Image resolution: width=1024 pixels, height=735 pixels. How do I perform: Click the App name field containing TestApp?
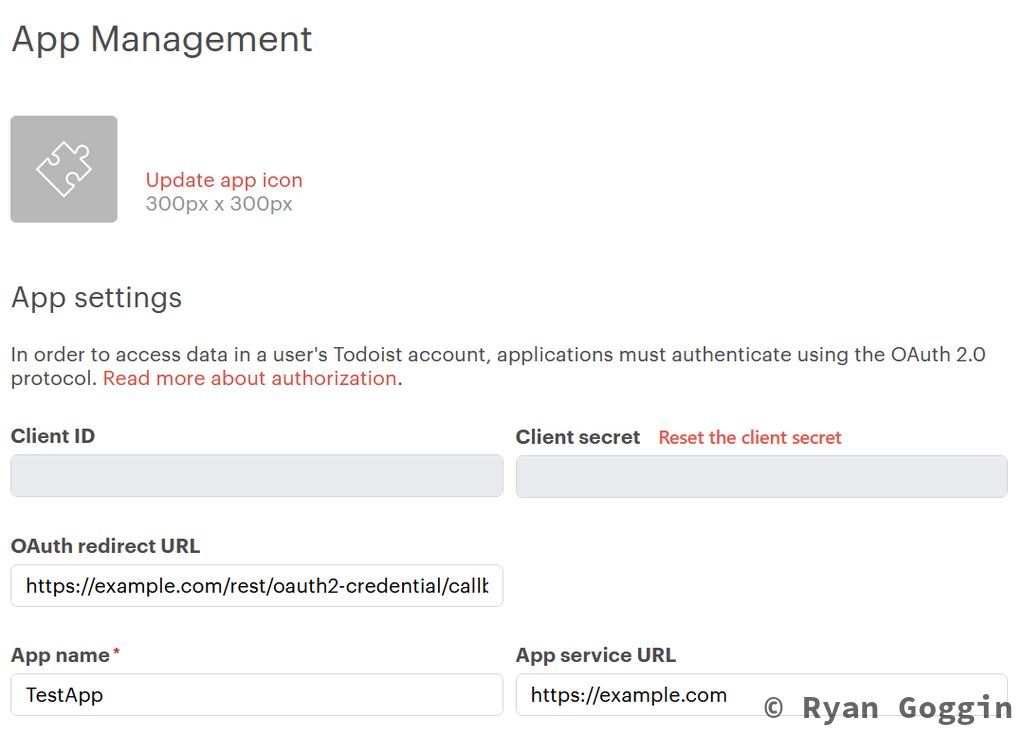tap(256, 694)
